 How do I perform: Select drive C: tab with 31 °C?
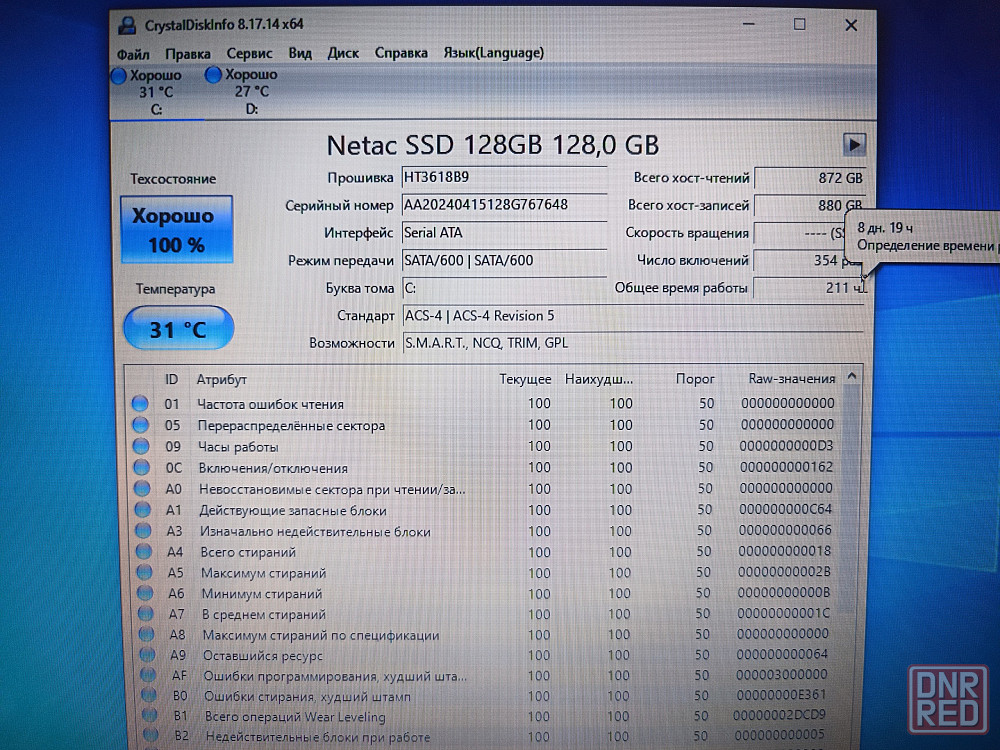pos(156,92)
